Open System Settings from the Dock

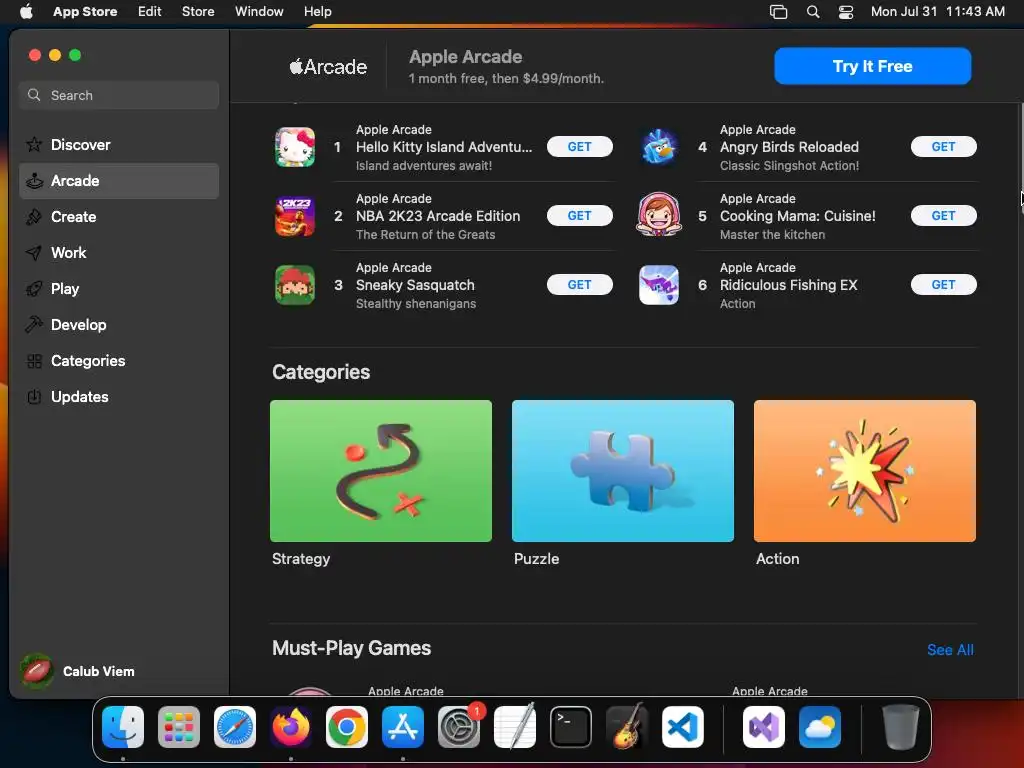click(458, 726)
